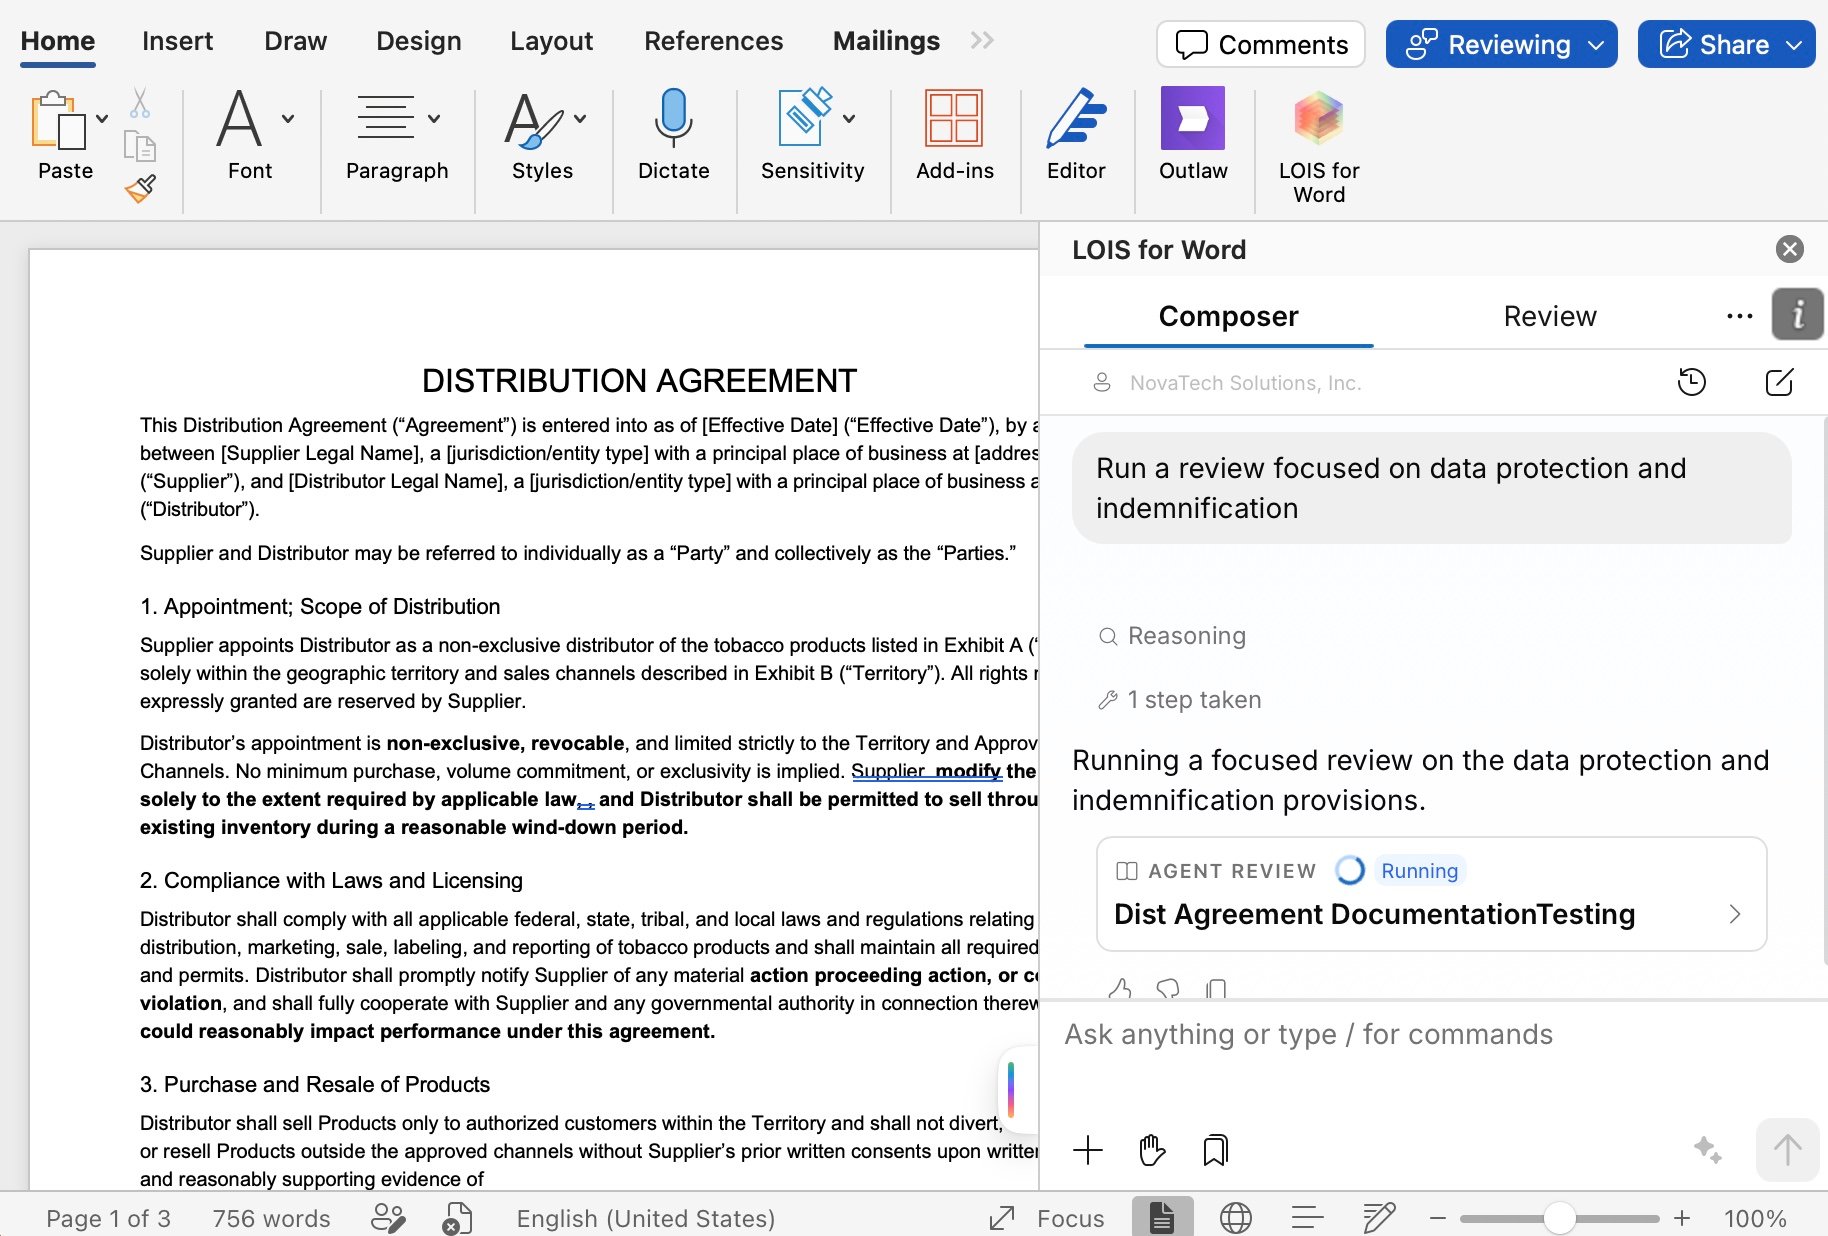The image size is (1828, 1236).
Task: Click the zoom in plus button
Action: (x=1682, y=1218)
